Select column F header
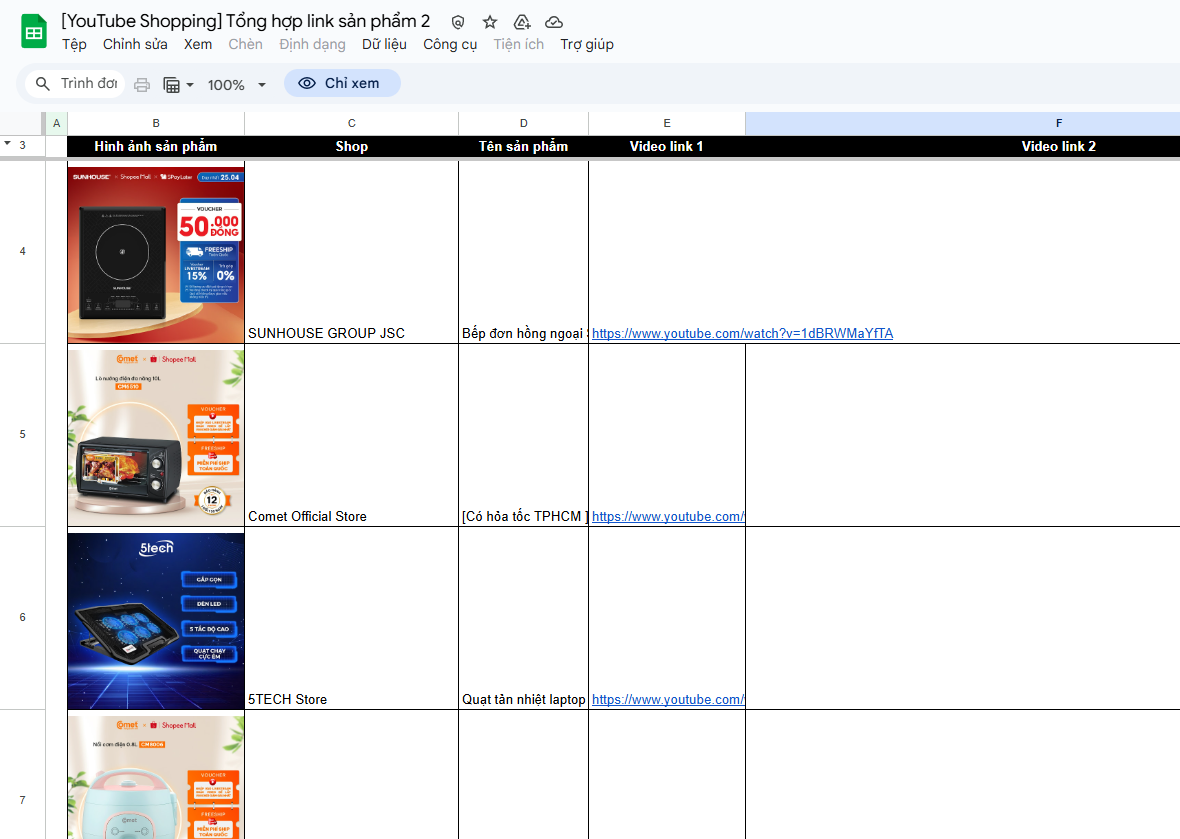 tap(1058, 123)
